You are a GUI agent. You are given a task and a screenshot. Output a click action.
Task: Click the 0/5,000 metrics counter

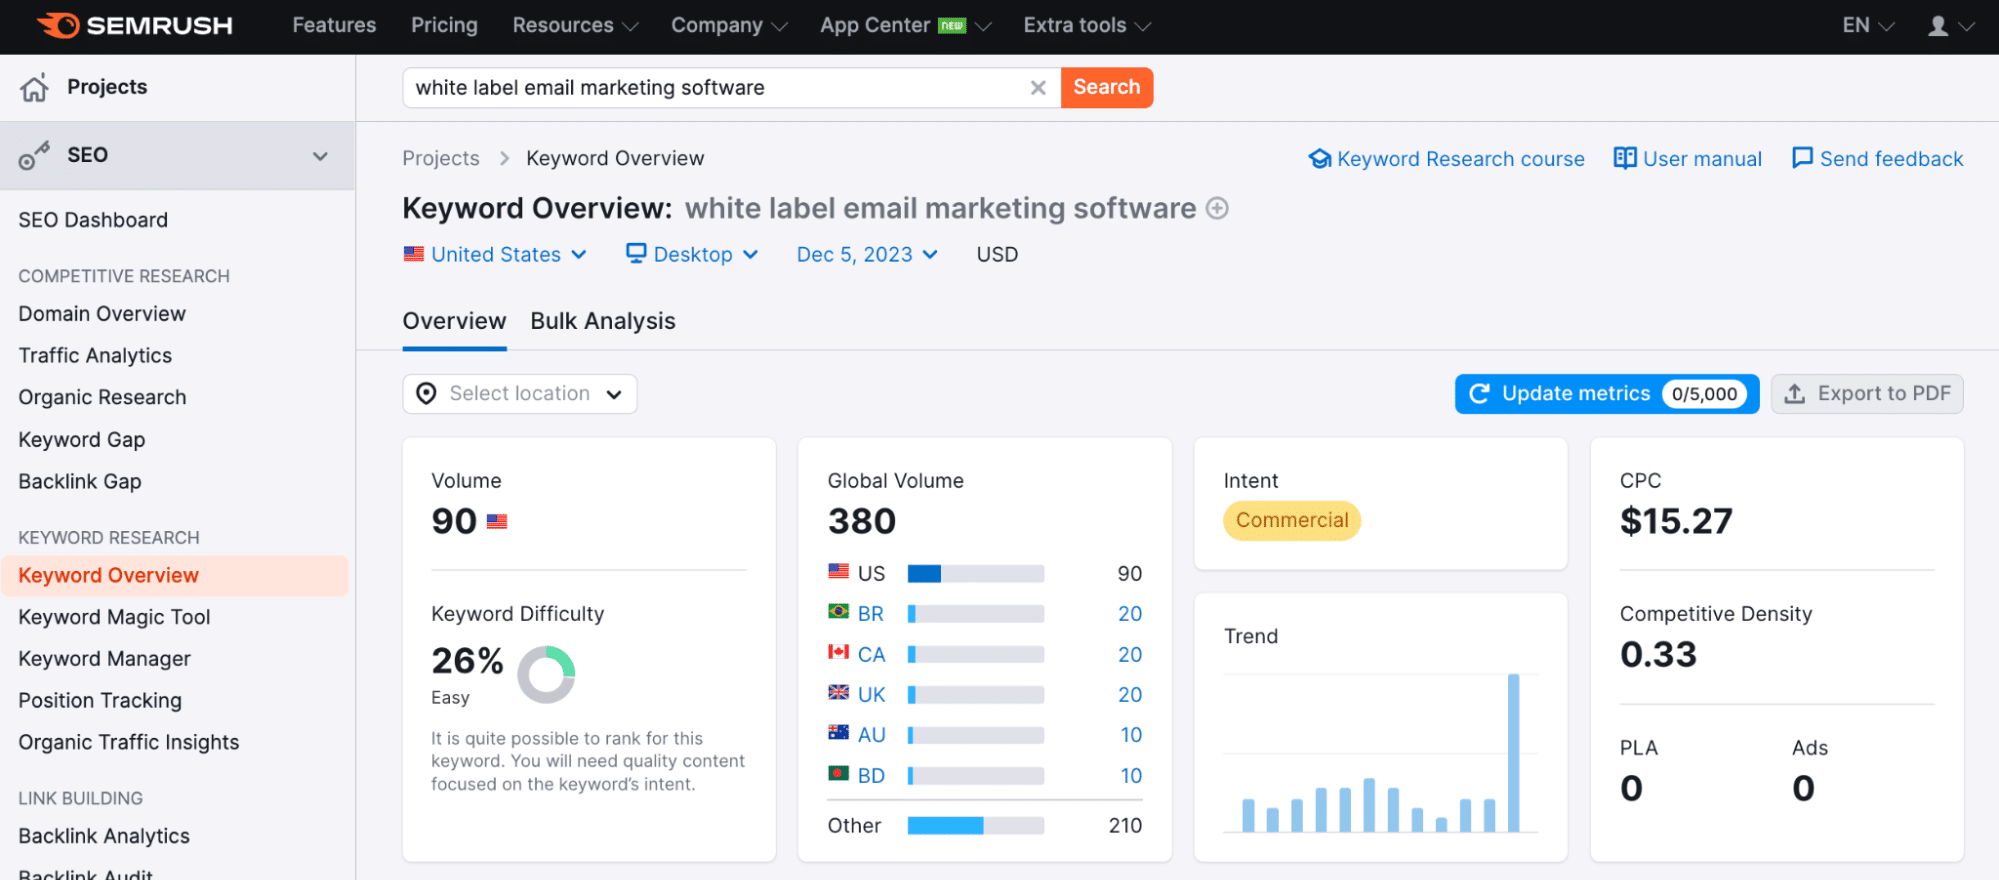[x=1705, y=394]
